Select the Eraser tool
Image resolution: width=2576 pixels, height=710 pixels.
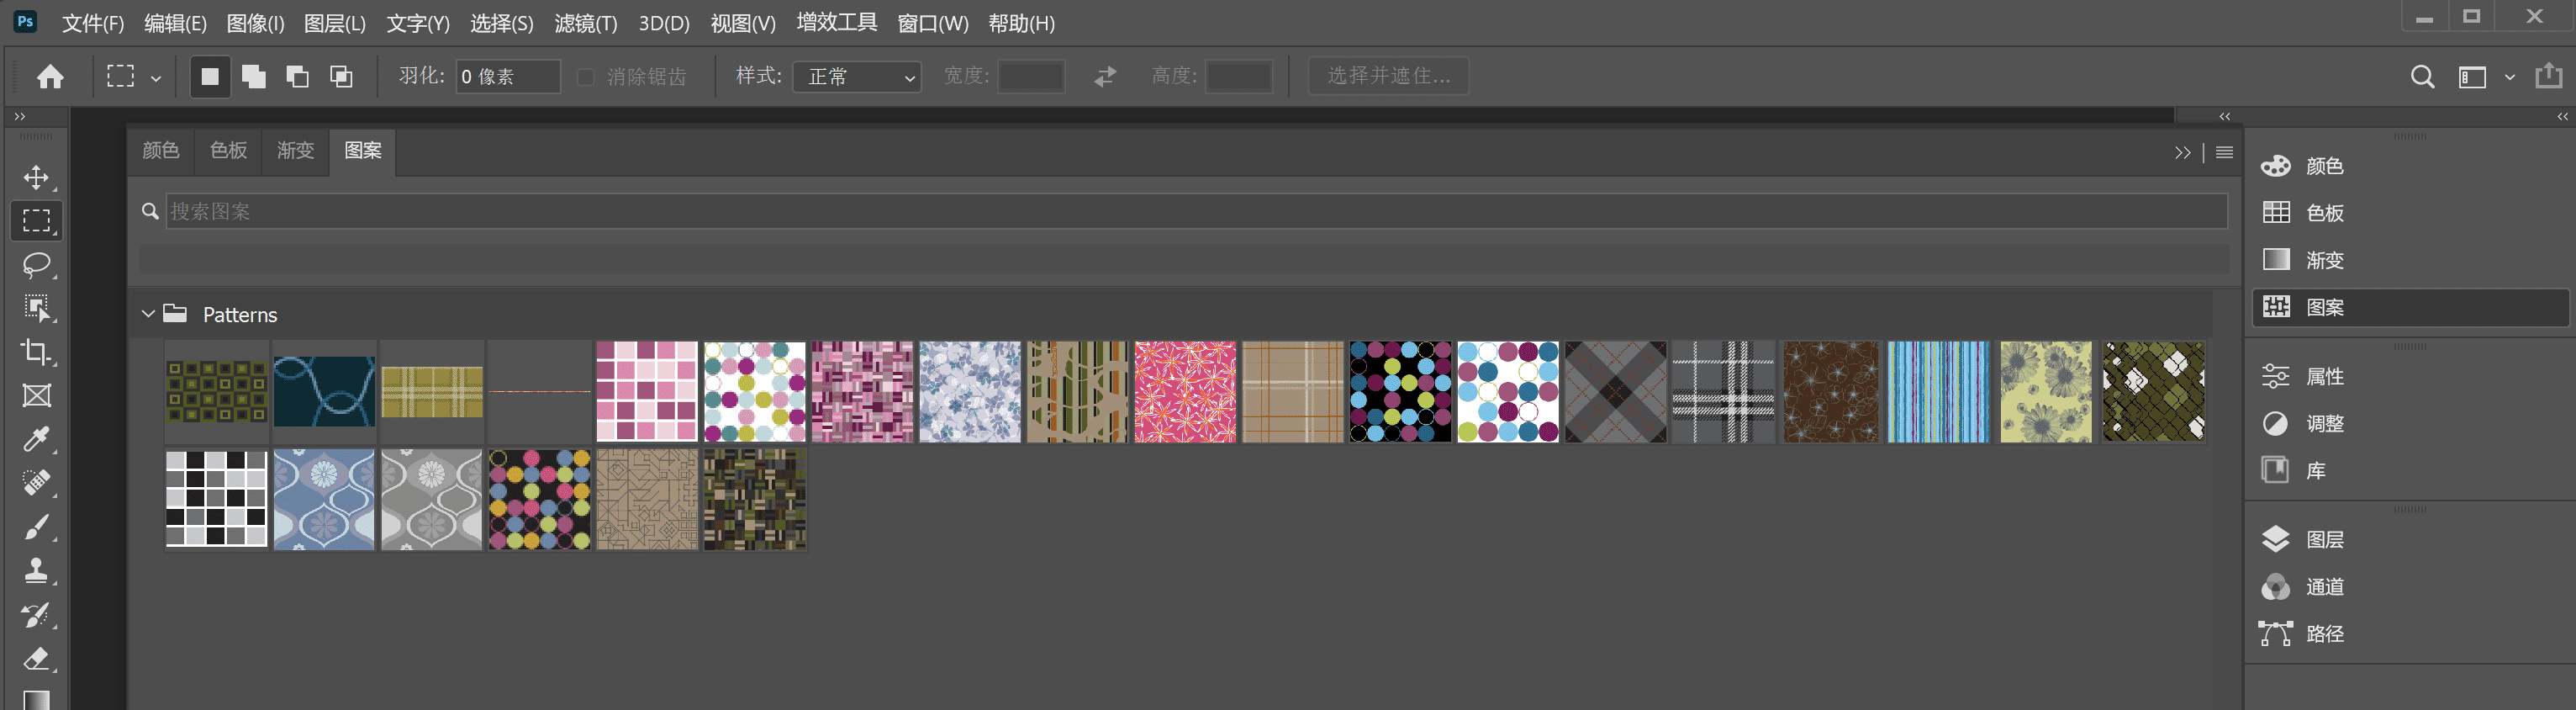pos(37,659)
